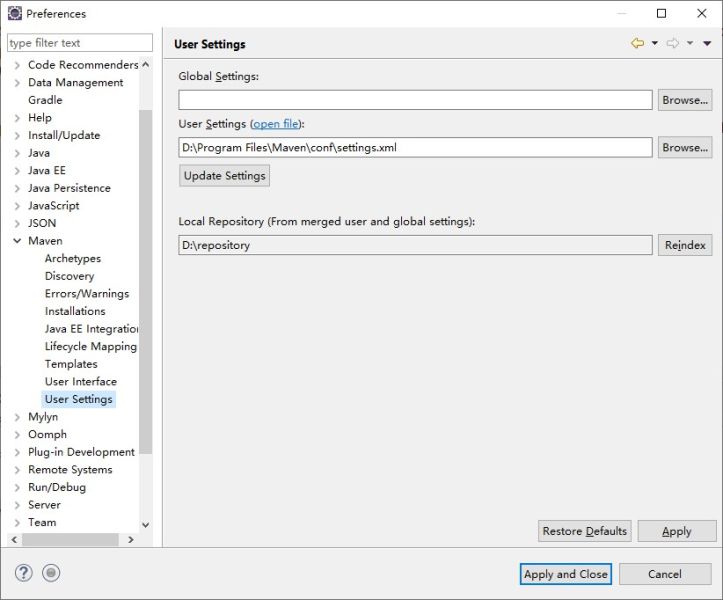The width and height of the screenshot is (723, 600).
Task: Click the back navigation arrow icon
Action: pyautogui.click(x=637, y=43)
